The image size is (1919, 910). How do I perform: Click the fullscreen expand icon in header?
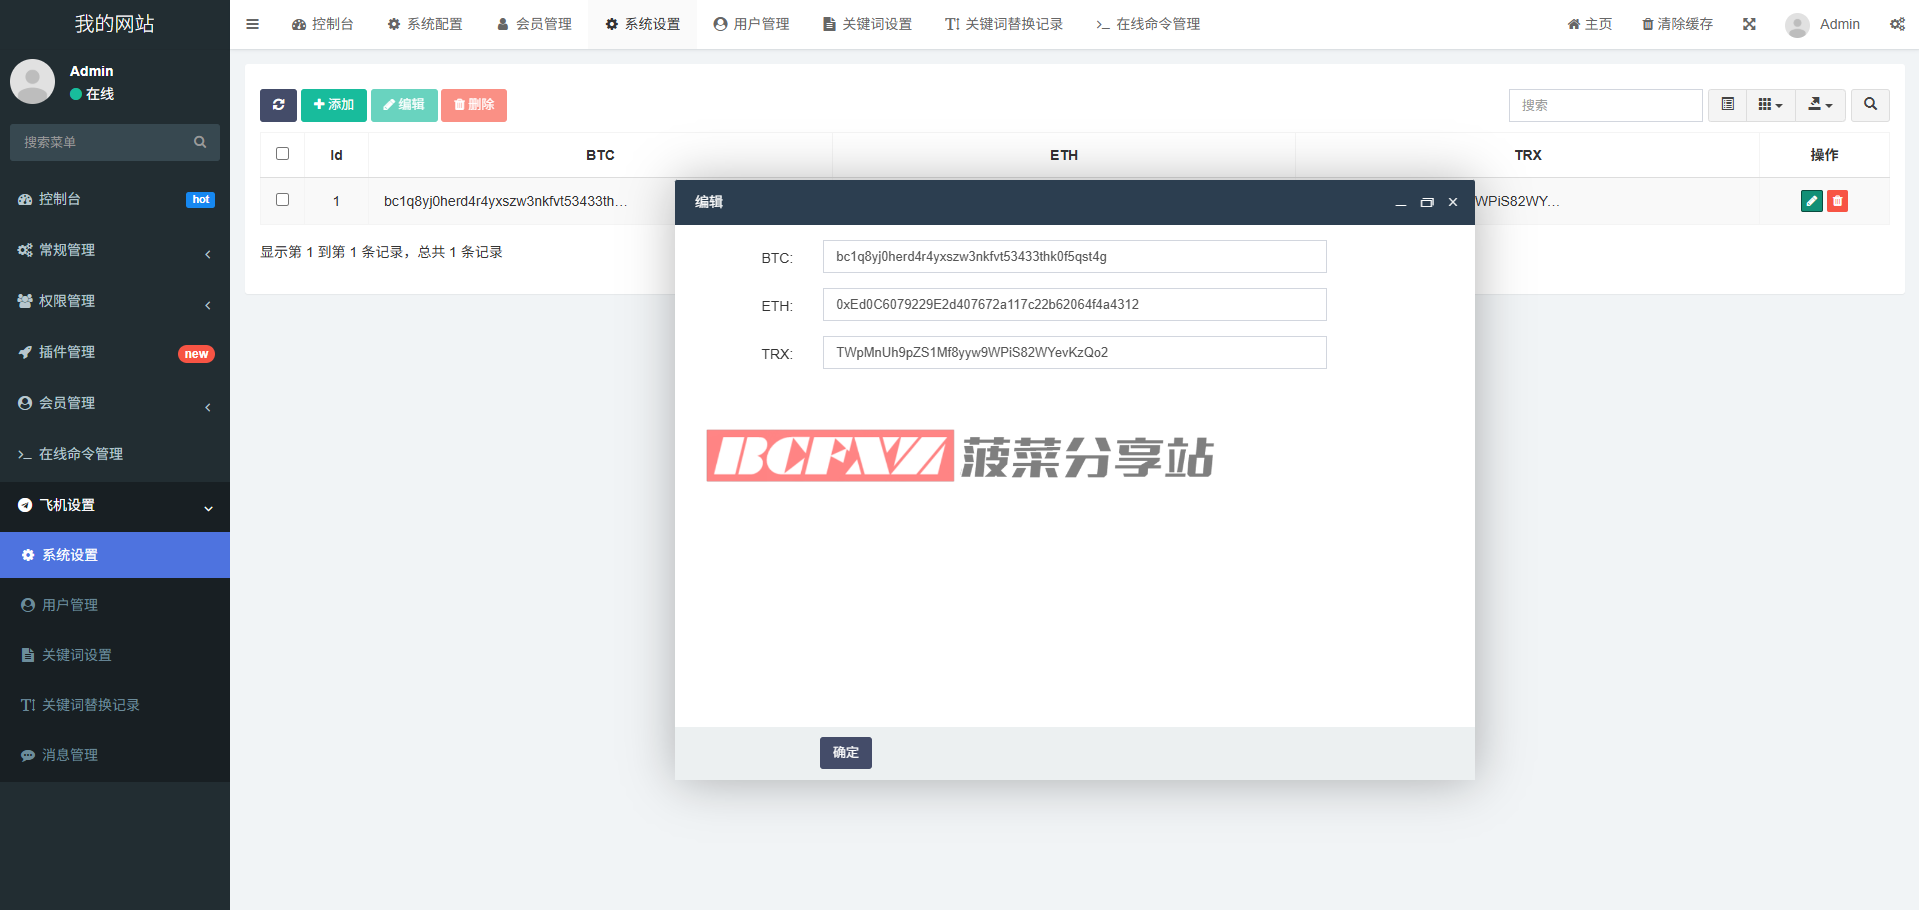click(x=1749, y=24)
